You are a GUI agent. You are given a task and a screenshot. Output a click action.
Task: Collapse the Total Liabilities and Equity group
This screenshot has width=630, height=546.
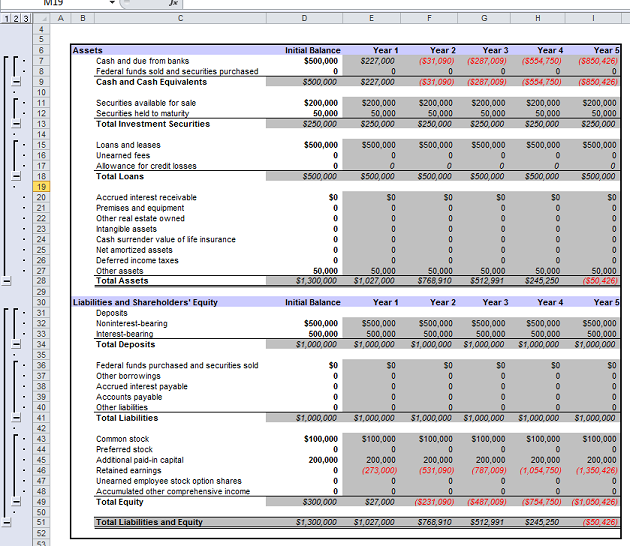[x=6, y=522]
